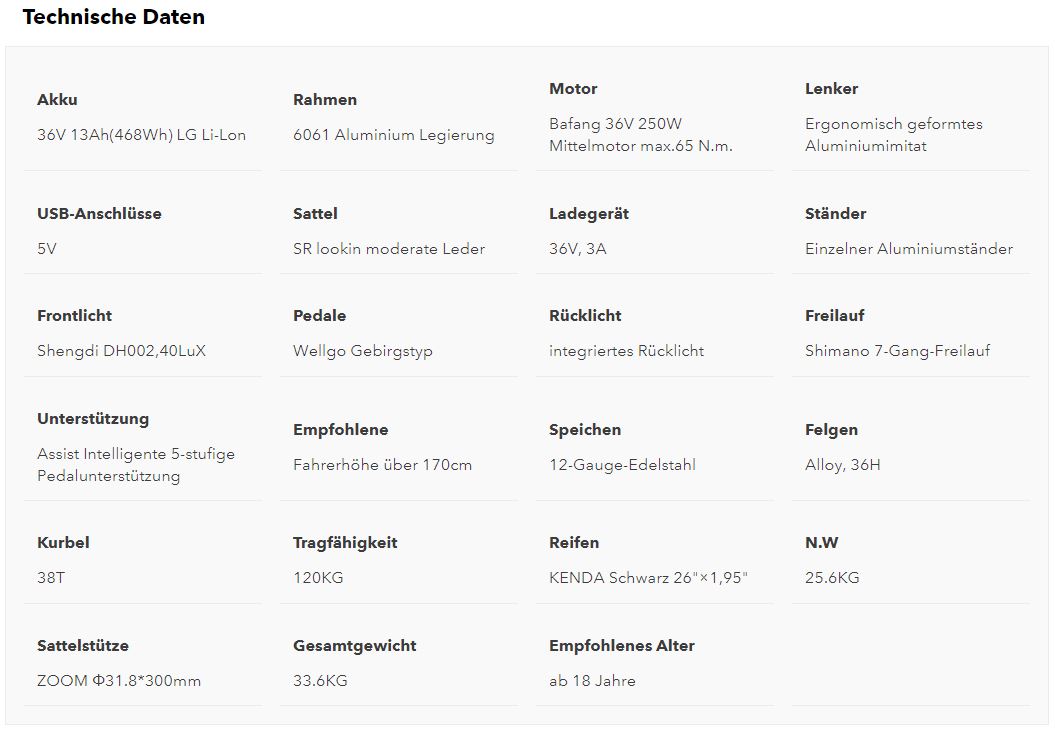
Task: Select the ab 18 Jahre text
Action: [592, 681]
